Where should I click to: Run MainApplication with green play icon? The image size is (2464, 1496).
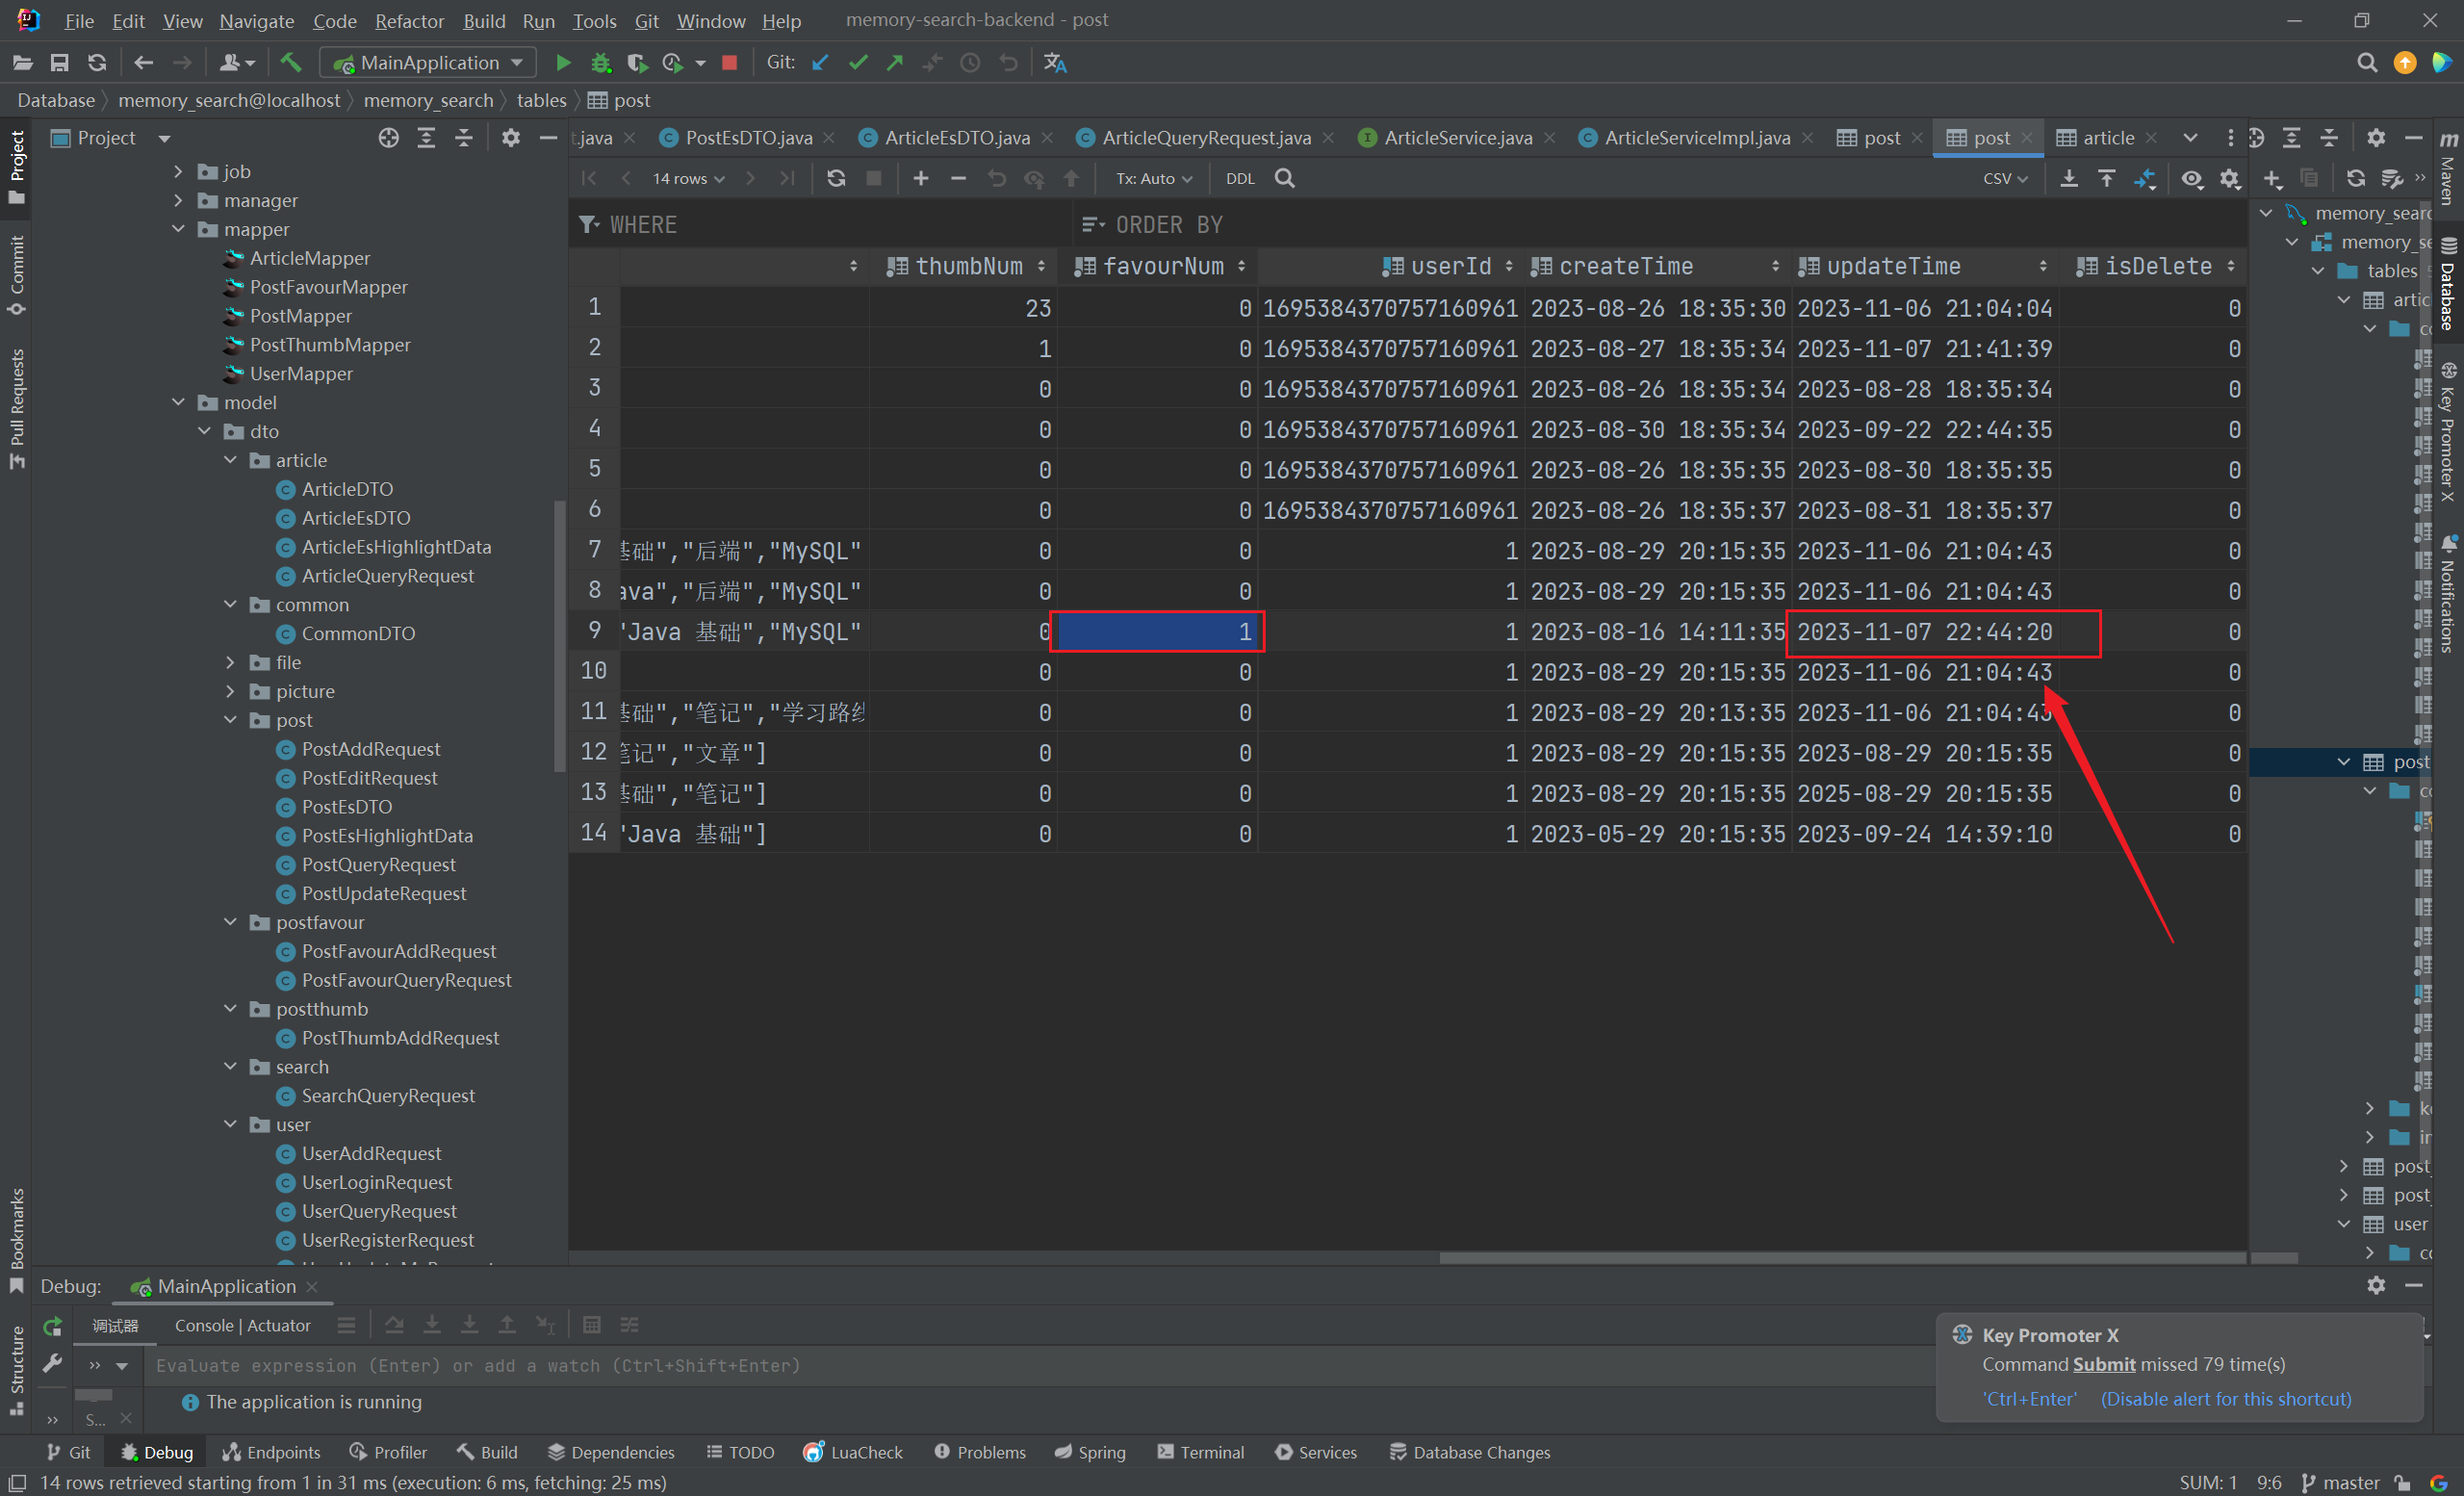point(563,63)
